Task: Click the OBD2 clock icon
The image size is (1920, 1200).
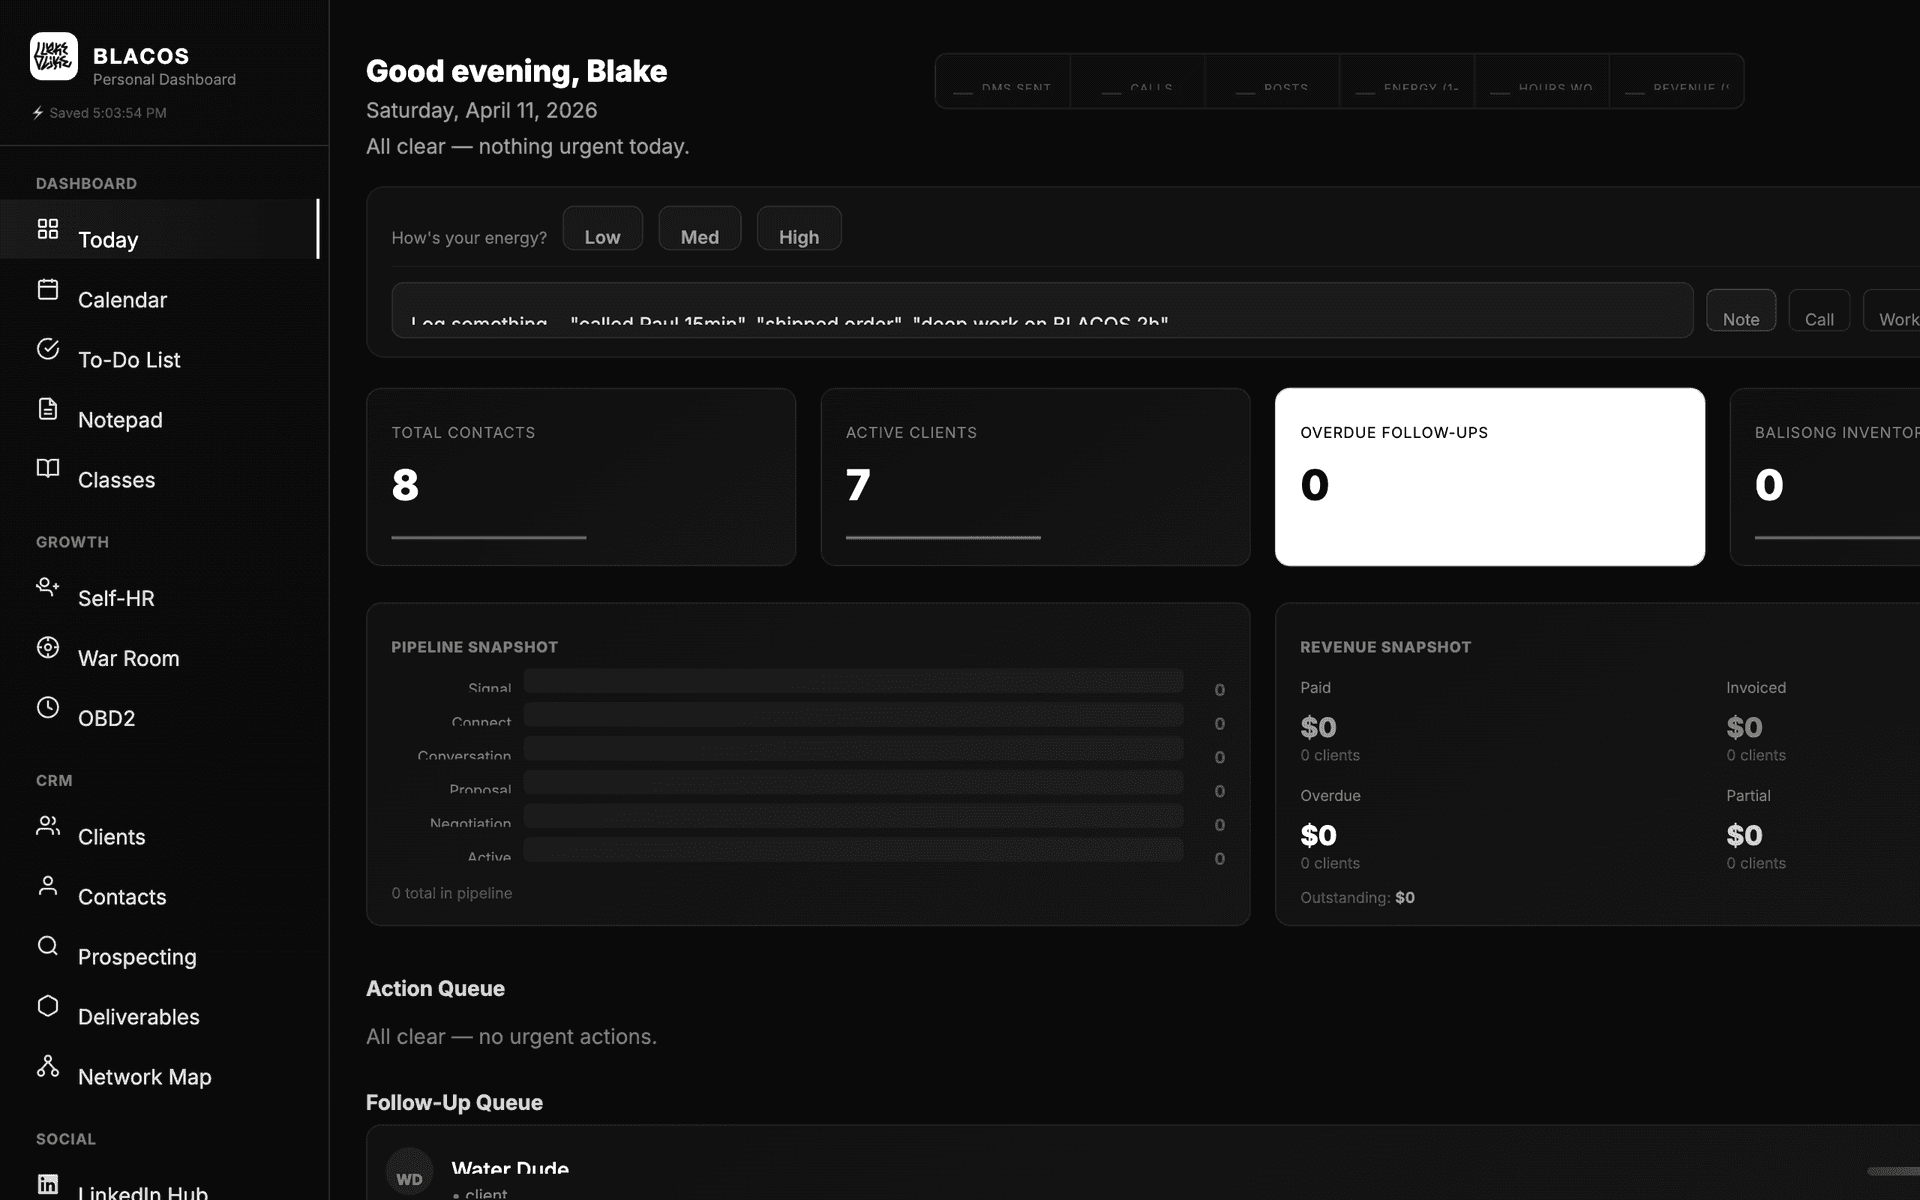Action: [x=48, y=707]
